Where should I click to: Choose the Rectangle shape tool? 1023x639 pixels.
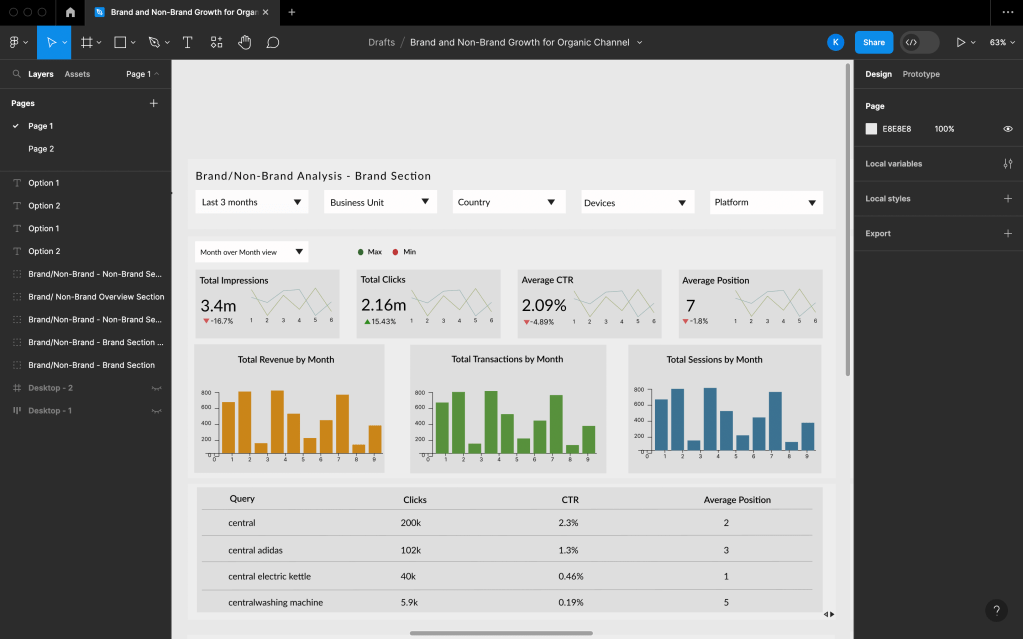point(120,42)
